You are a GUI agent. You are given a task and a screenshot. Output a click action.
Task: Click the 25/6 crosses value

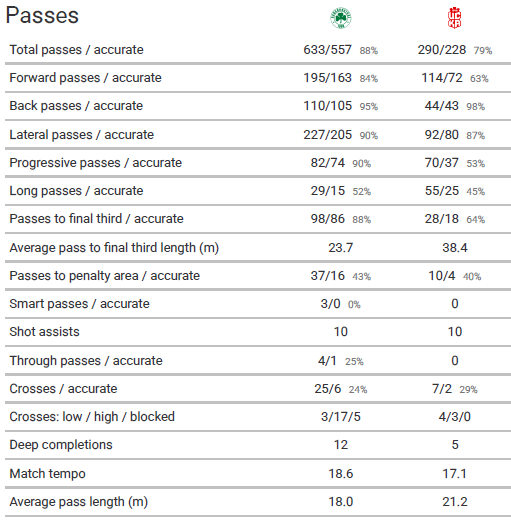coord(328,389)
